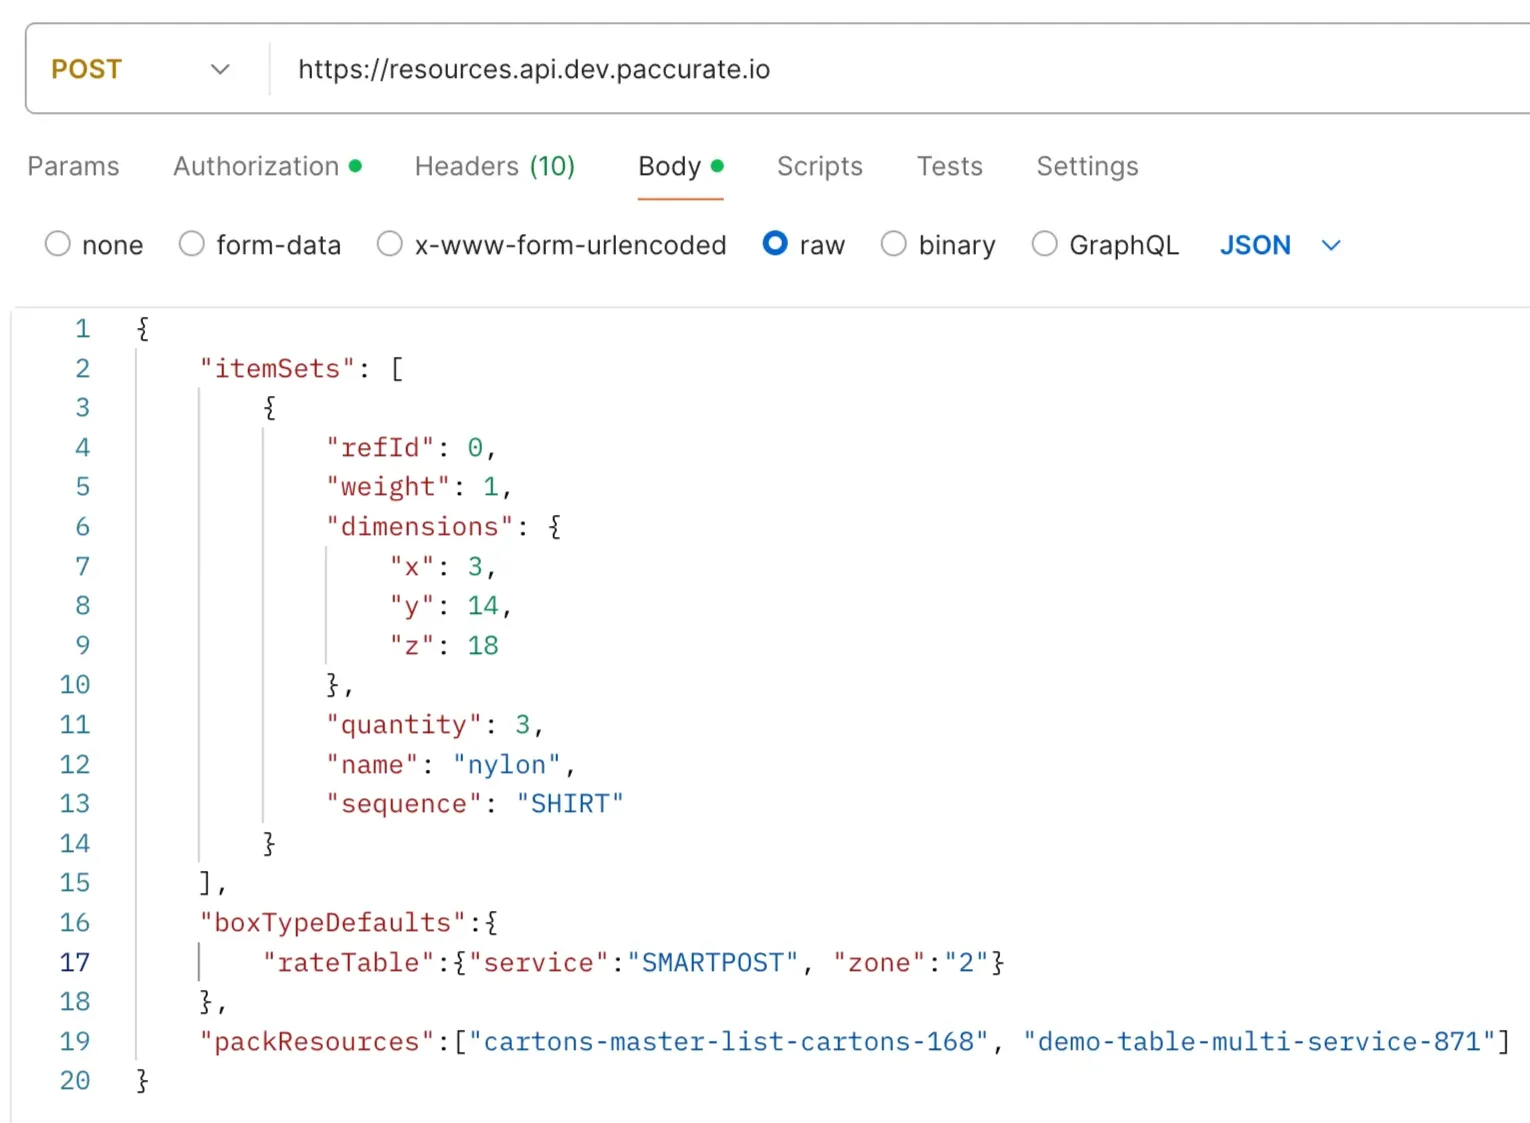Image resolution: width=1530 pixels, height=1123 pixels.
Task: Switch to the Params tab
Action: 73,166
